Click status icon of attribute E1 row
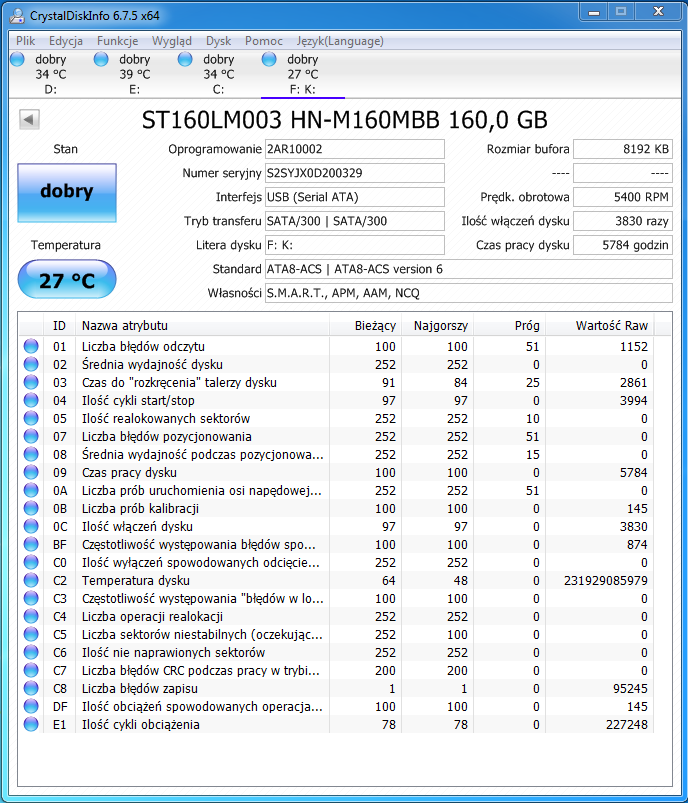Viewport: 688px width, 803px height. click(31, 724)
